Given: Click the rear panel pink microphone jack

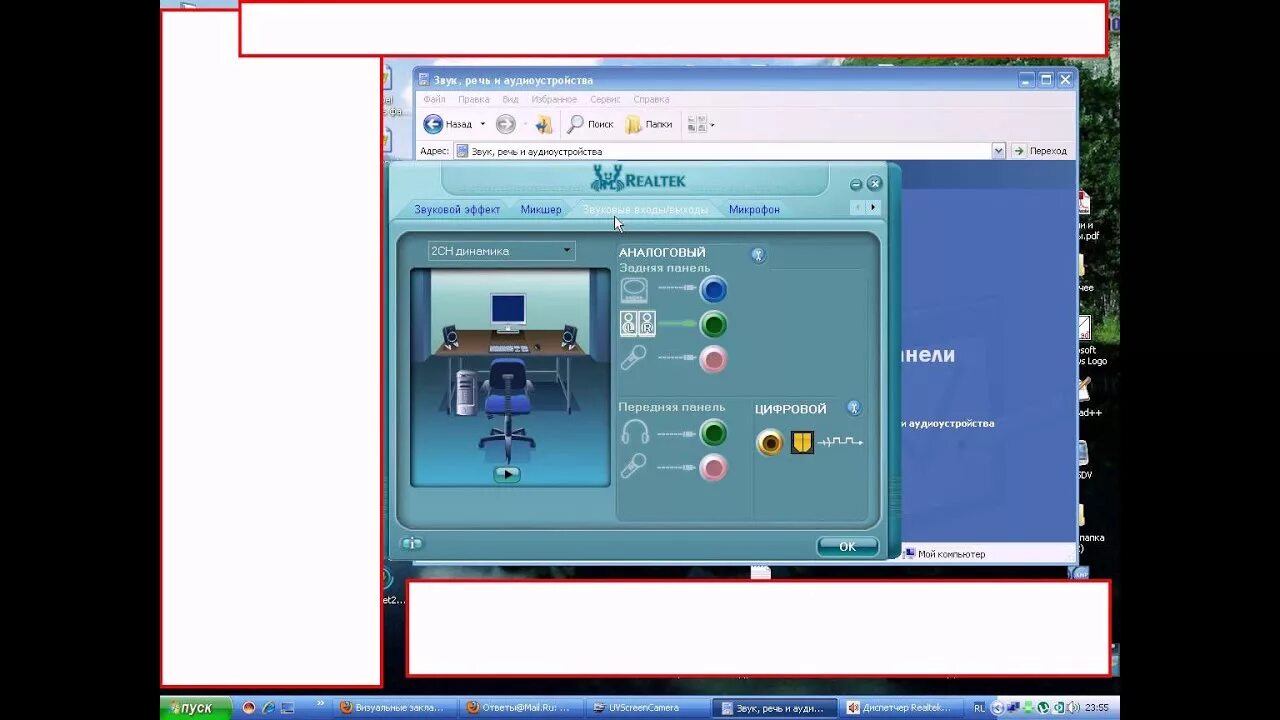Looking at the screenshot, I should [x=713, y=359].
